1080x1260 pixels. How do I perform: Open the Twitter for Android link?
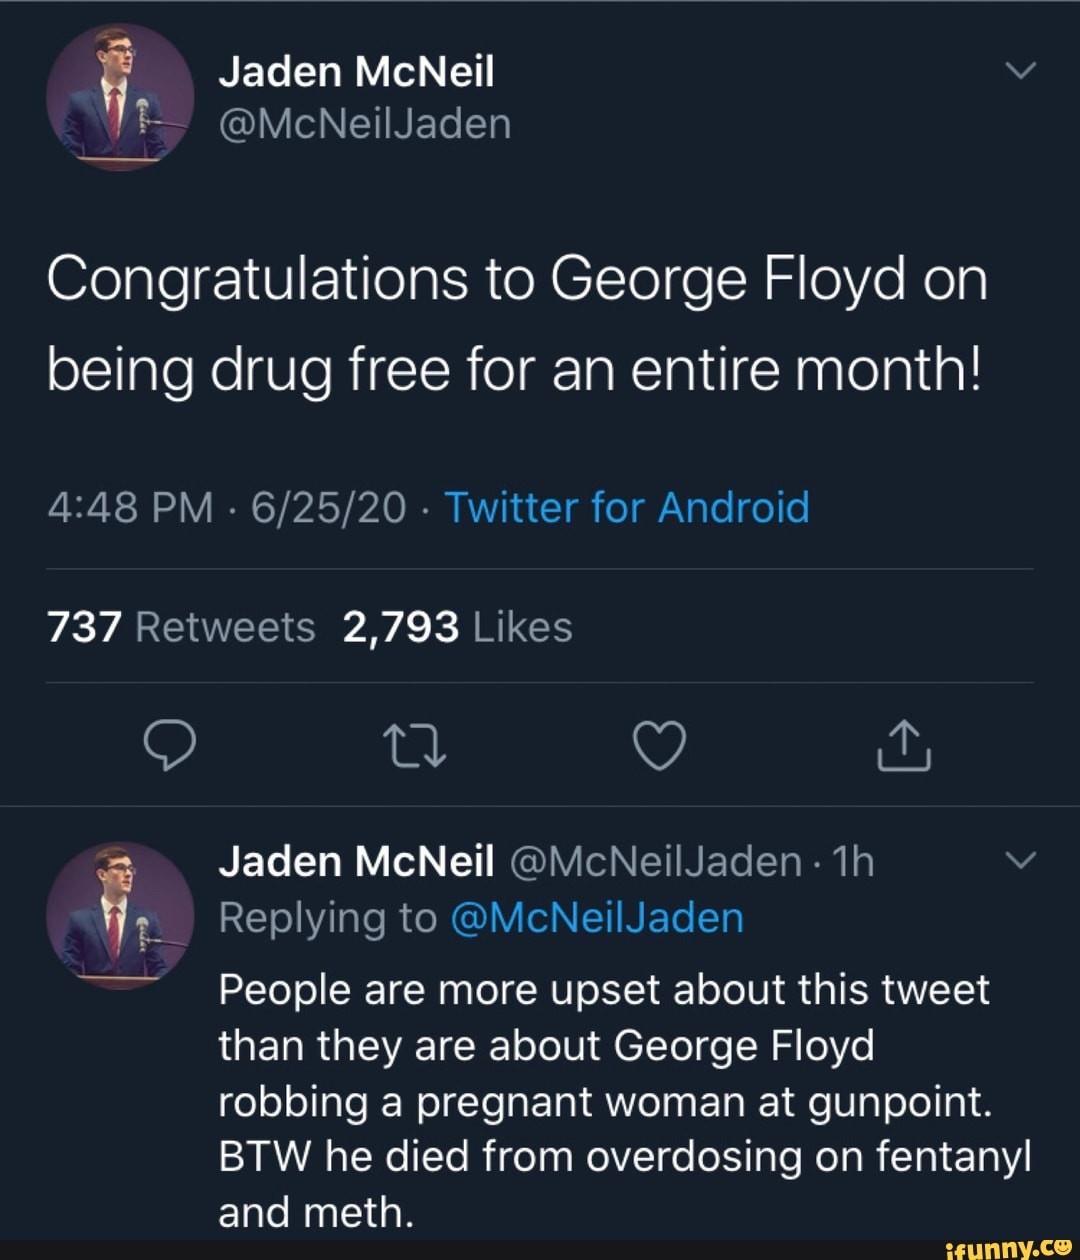[x=626, y=508]
